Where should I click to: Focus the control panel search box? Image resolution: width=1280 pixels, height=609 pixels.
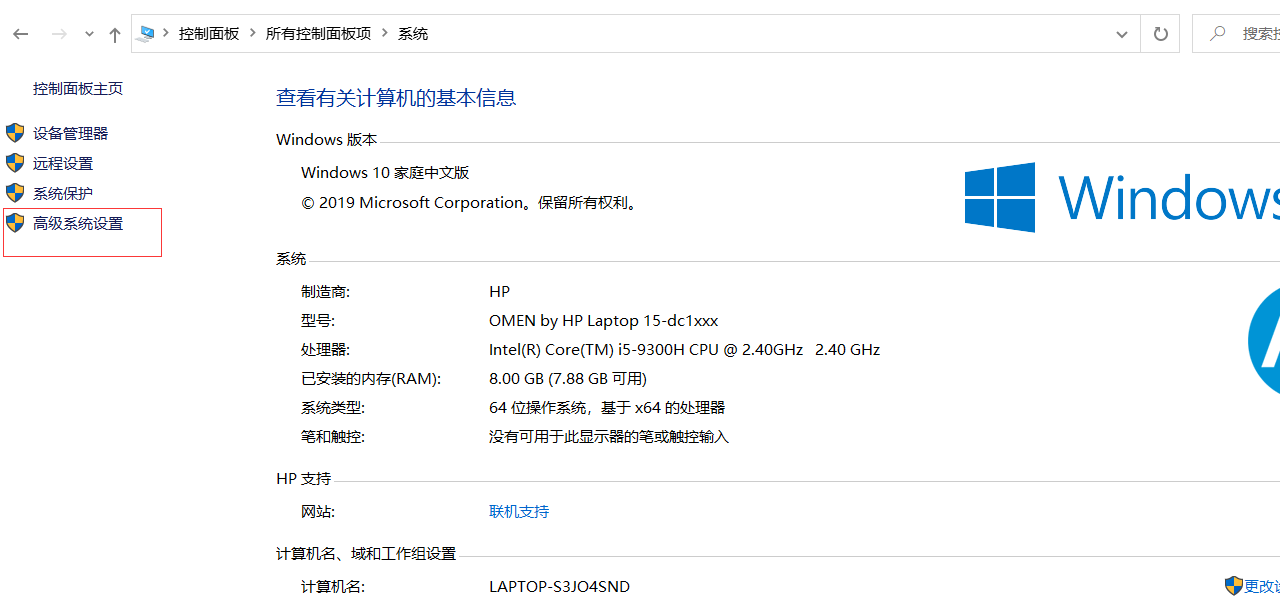(1236, 34)
